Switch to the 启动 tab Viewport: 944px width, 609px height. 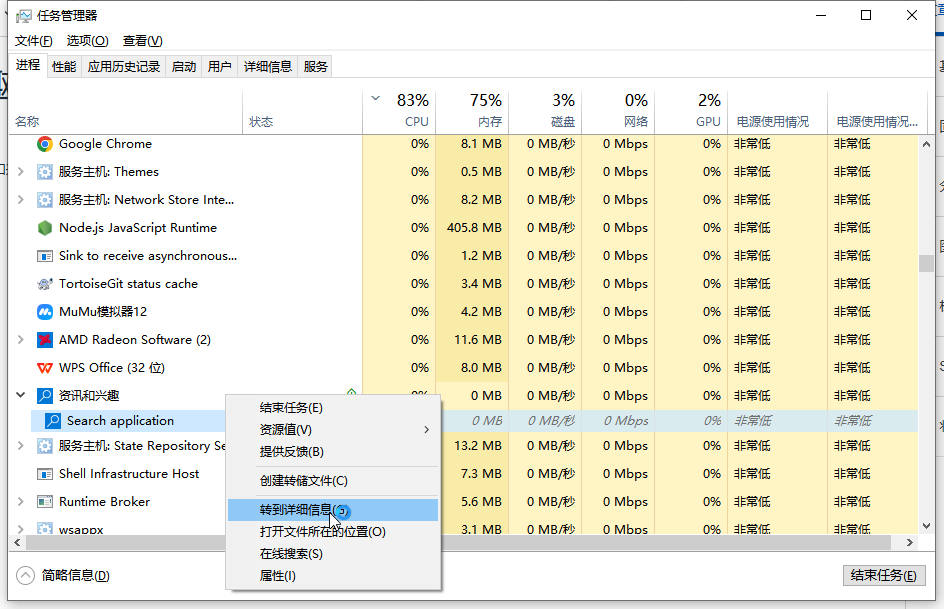184,66
